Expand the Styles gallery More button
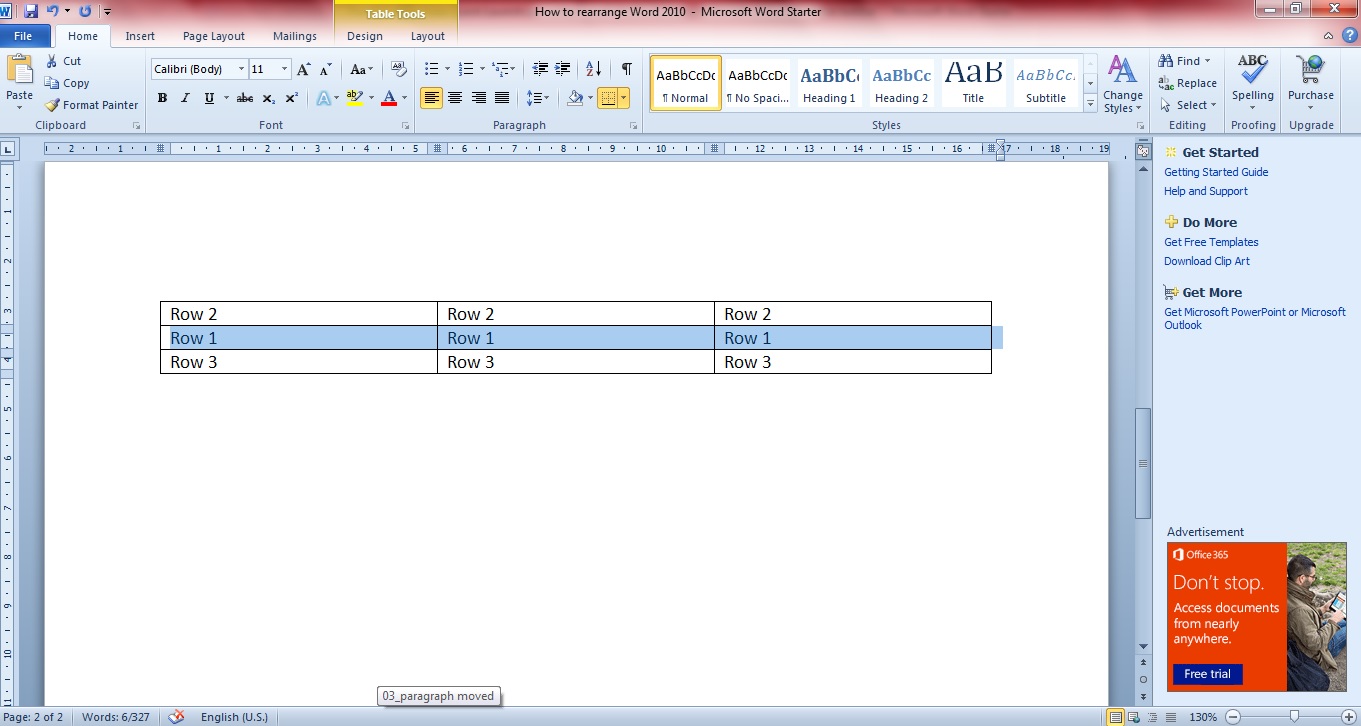Image resolution: width=1361 pixels, height=726 pixels. (1089, 101)
